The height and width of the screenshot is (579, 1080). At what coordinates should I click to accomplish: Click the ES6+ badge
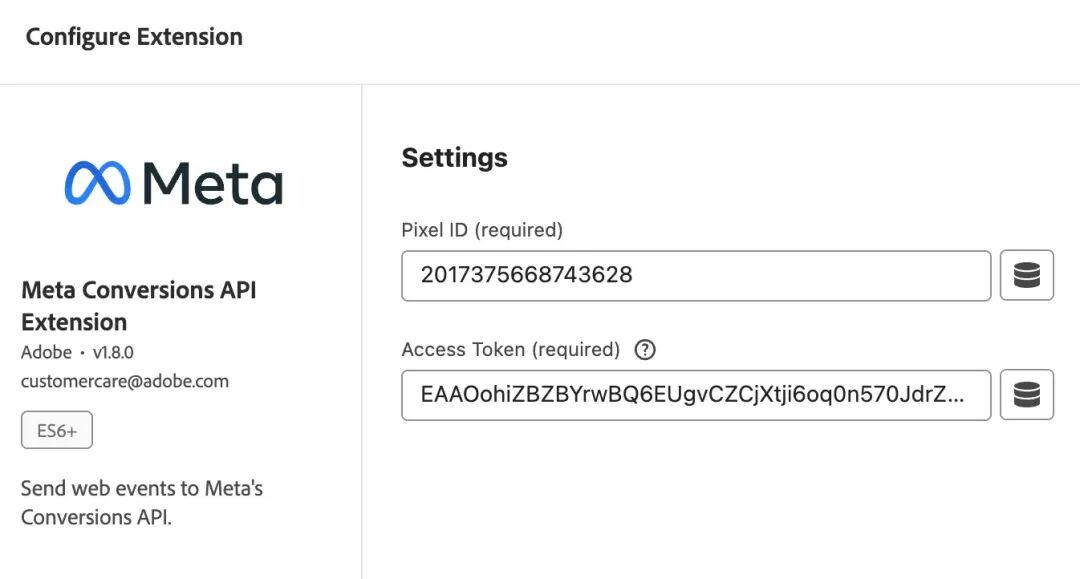point(56,429)
